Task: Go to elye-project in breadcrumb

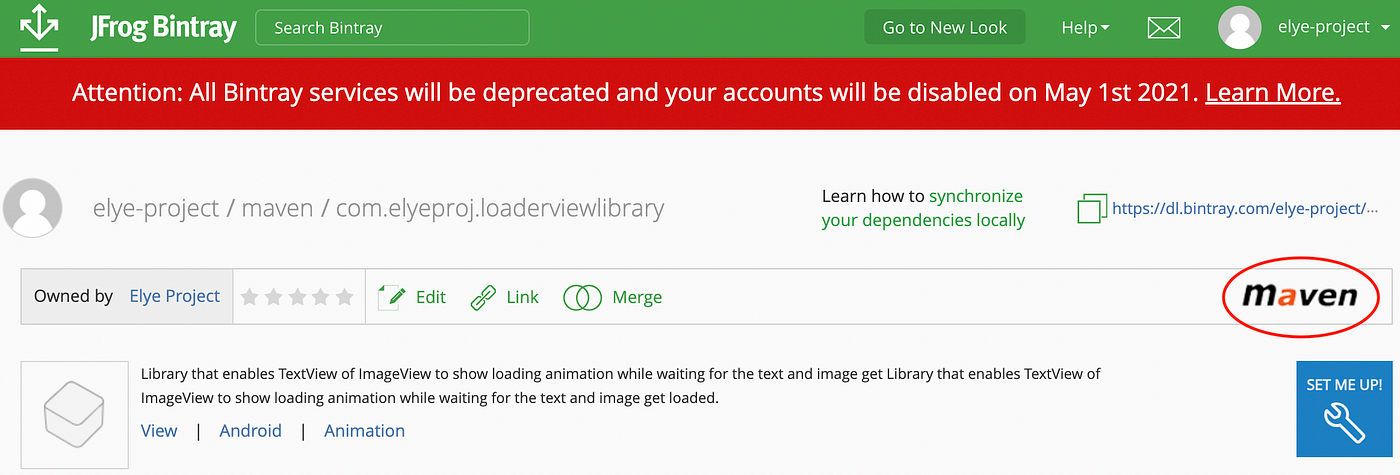Action: [155, 209]
